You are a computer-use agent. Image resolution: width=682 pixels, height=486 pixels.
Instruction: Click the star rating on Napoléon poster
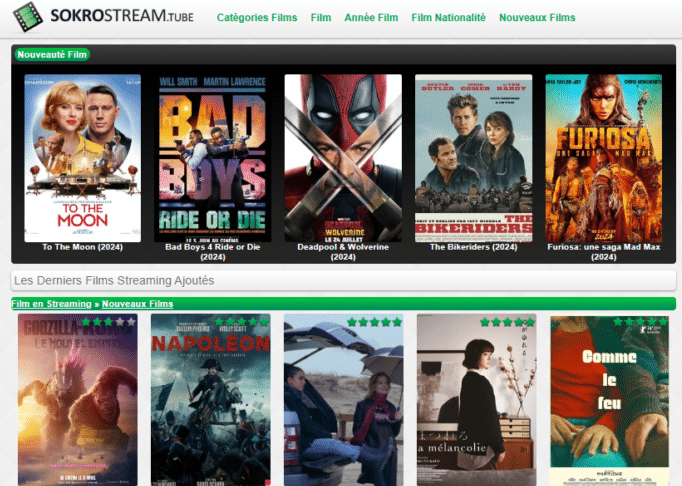click(x=242, y=322)
